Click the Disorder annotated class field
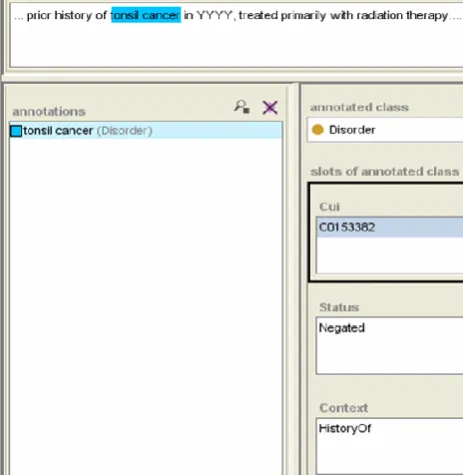Image resolution: width=463 pixels, height=475 pixels. point(385,130)
